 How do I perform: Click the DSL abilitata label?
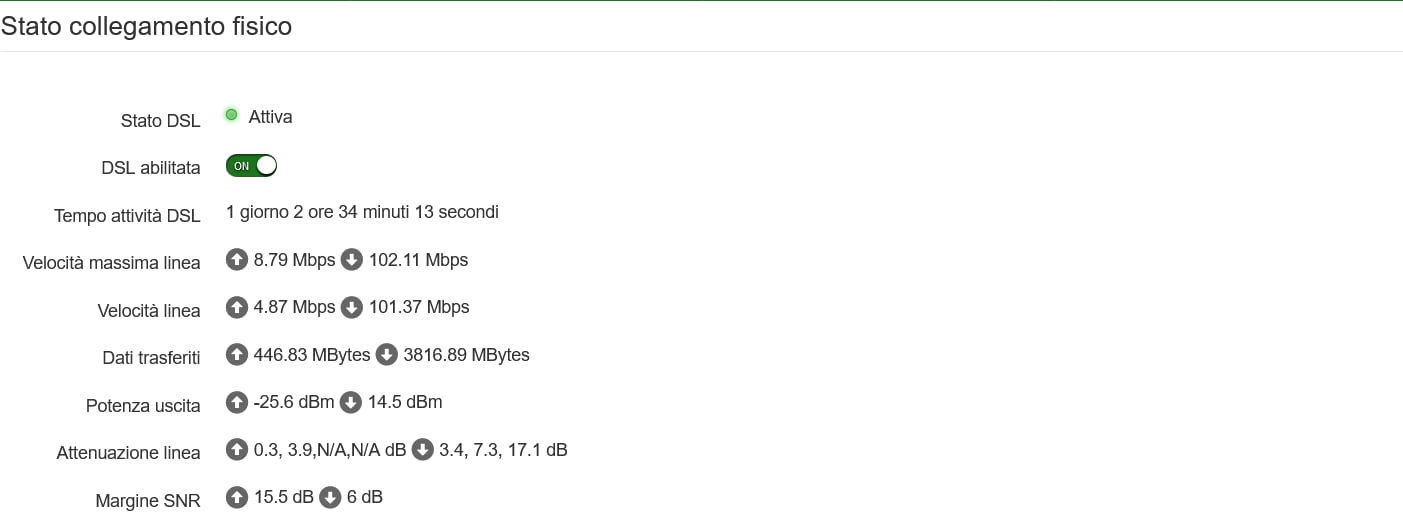pyautogui.click(x=151, y=168)
